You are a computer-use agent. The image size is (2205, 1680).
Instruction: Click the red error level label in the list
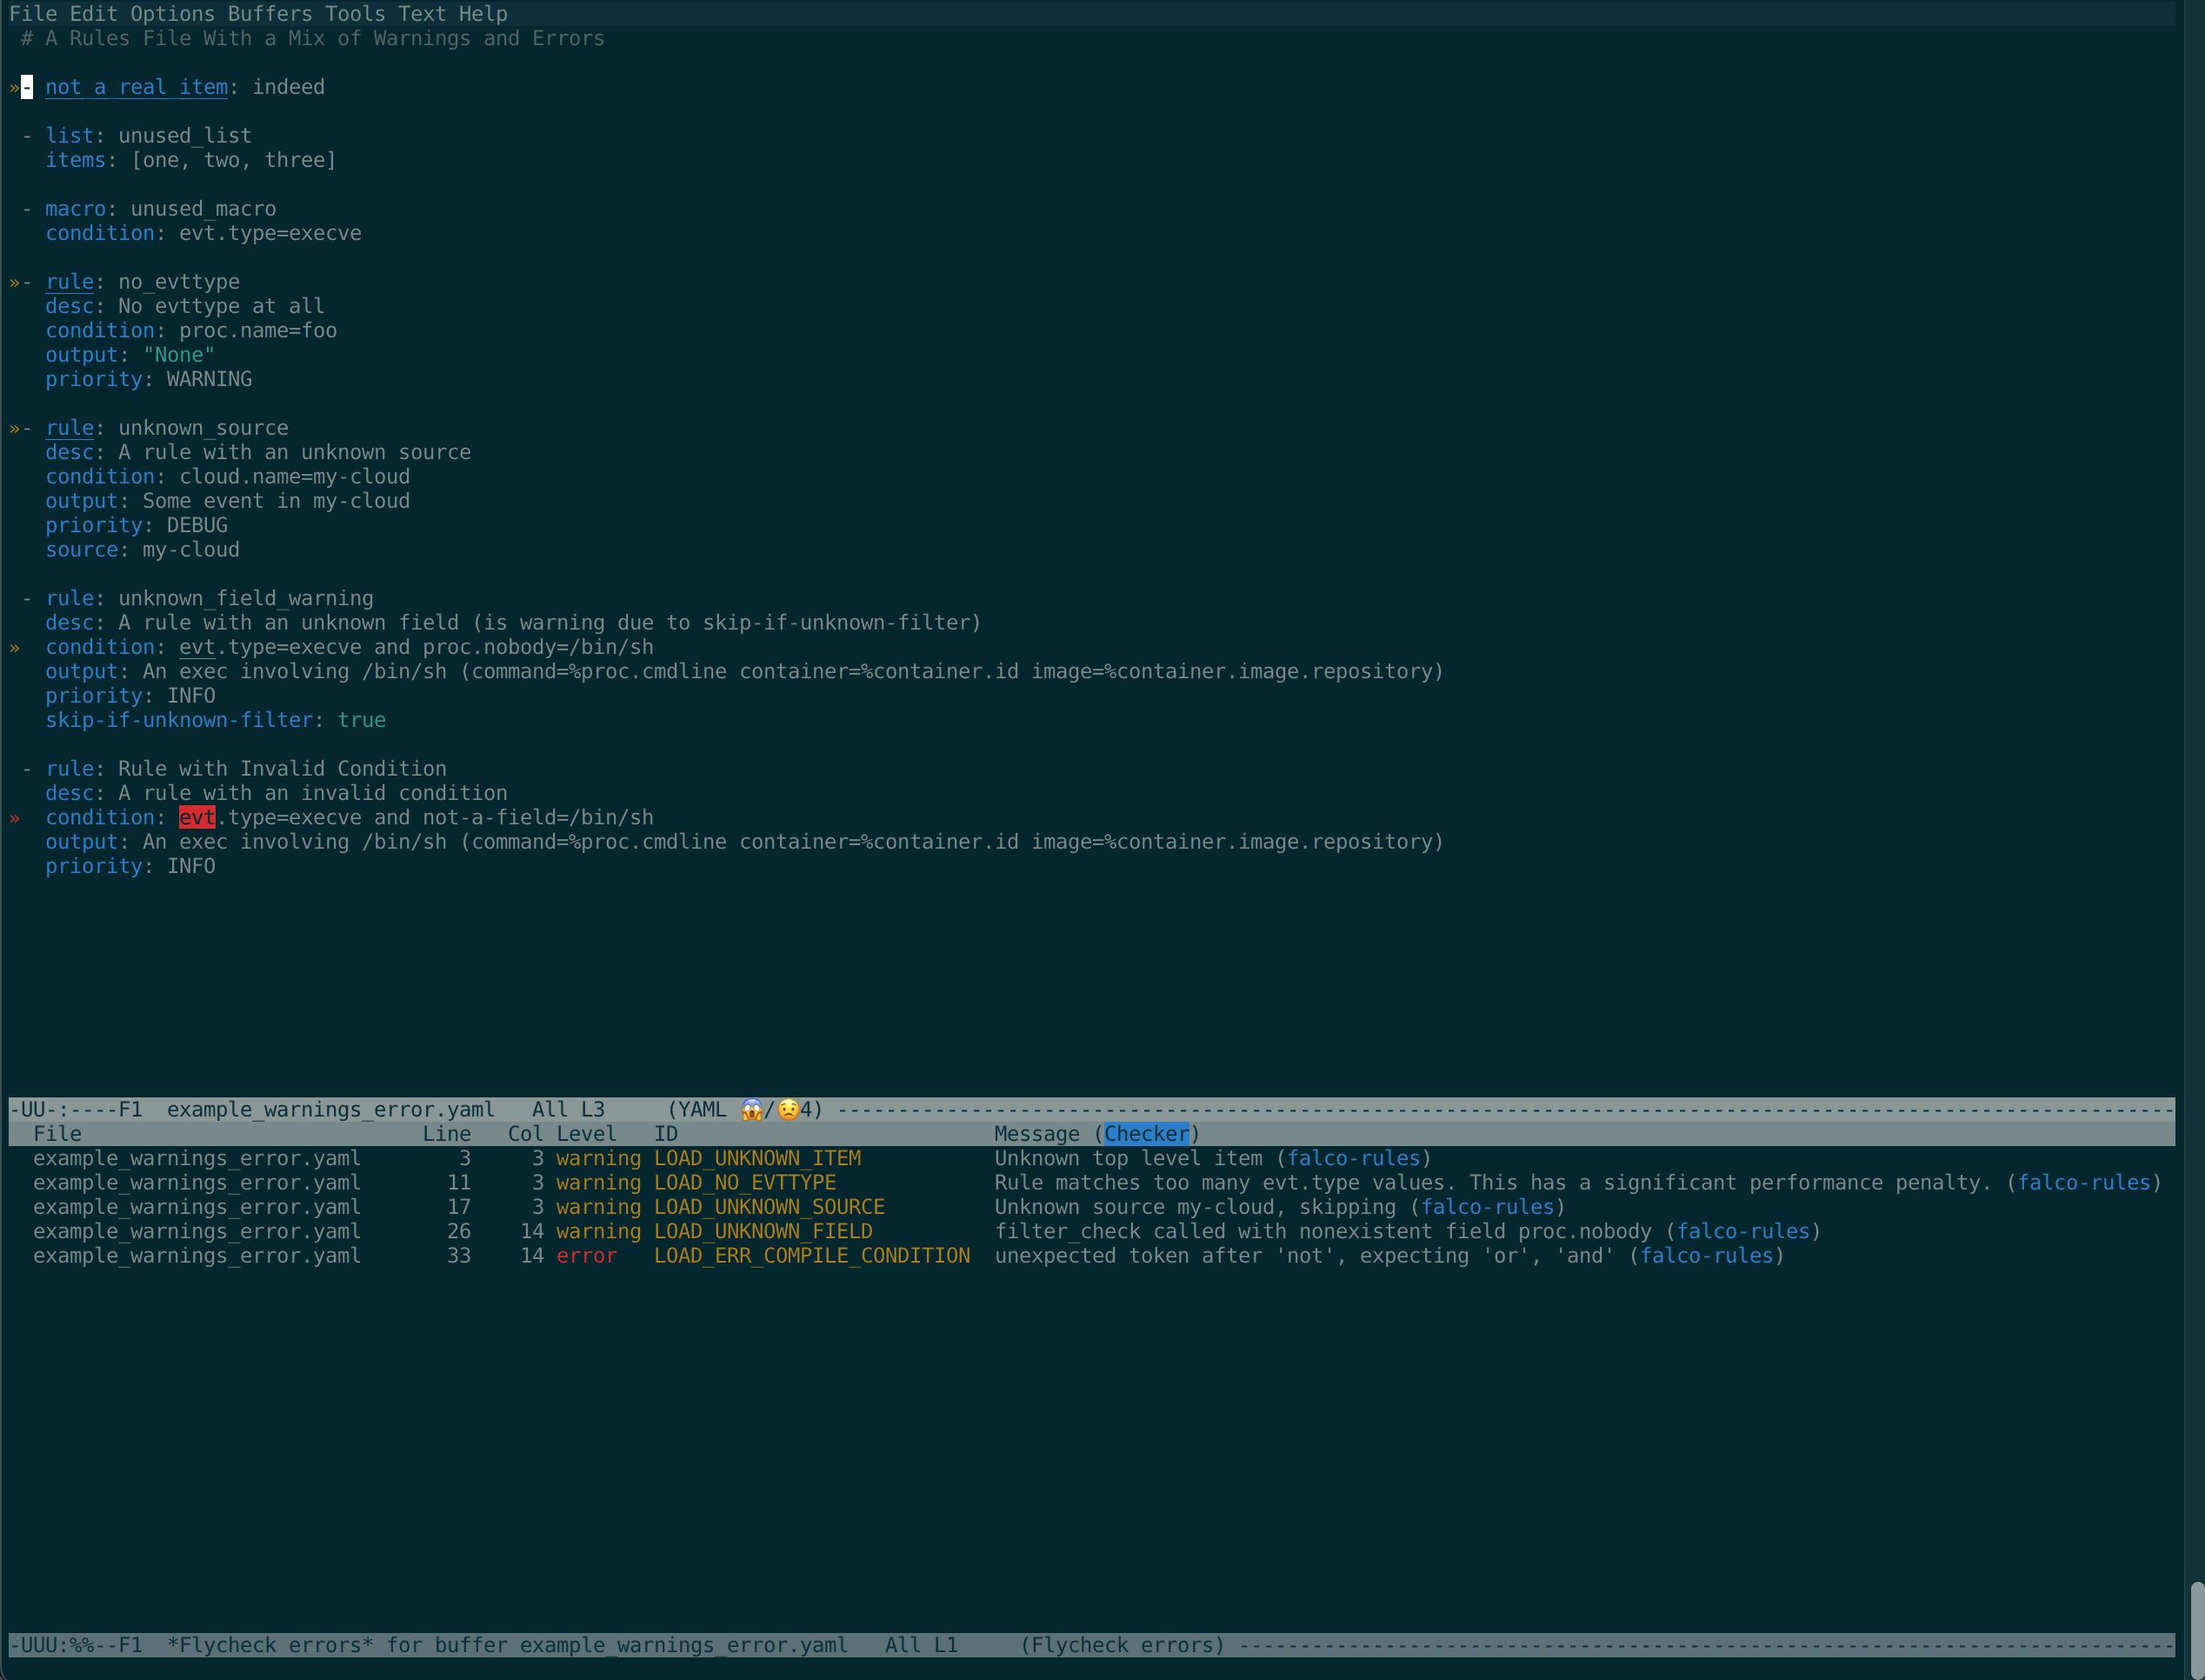(x=586, y=1256)
